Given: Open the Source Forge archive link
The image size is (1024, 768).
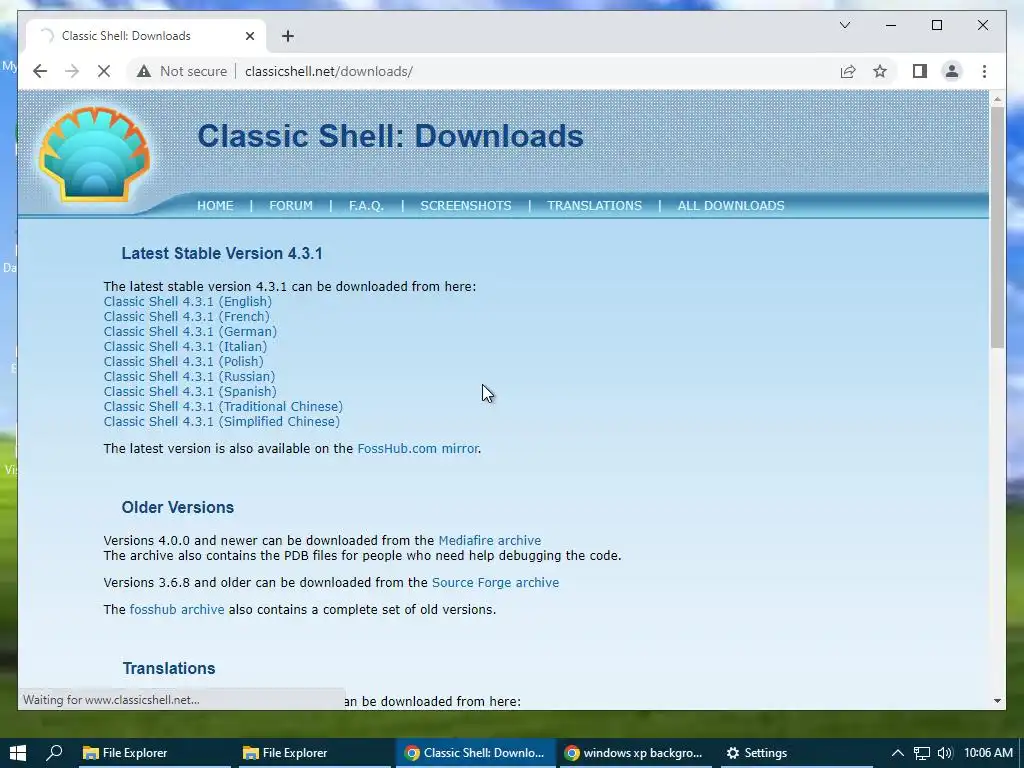Looking at the screenshot, I should click(496, 583).
